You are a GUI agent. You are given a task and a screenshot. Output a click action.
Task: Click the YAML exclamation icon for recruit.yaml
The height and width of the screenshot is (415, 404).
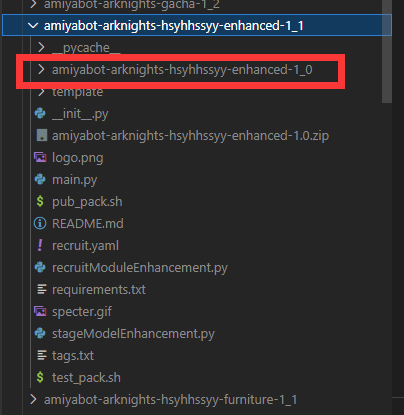[40, 245]
